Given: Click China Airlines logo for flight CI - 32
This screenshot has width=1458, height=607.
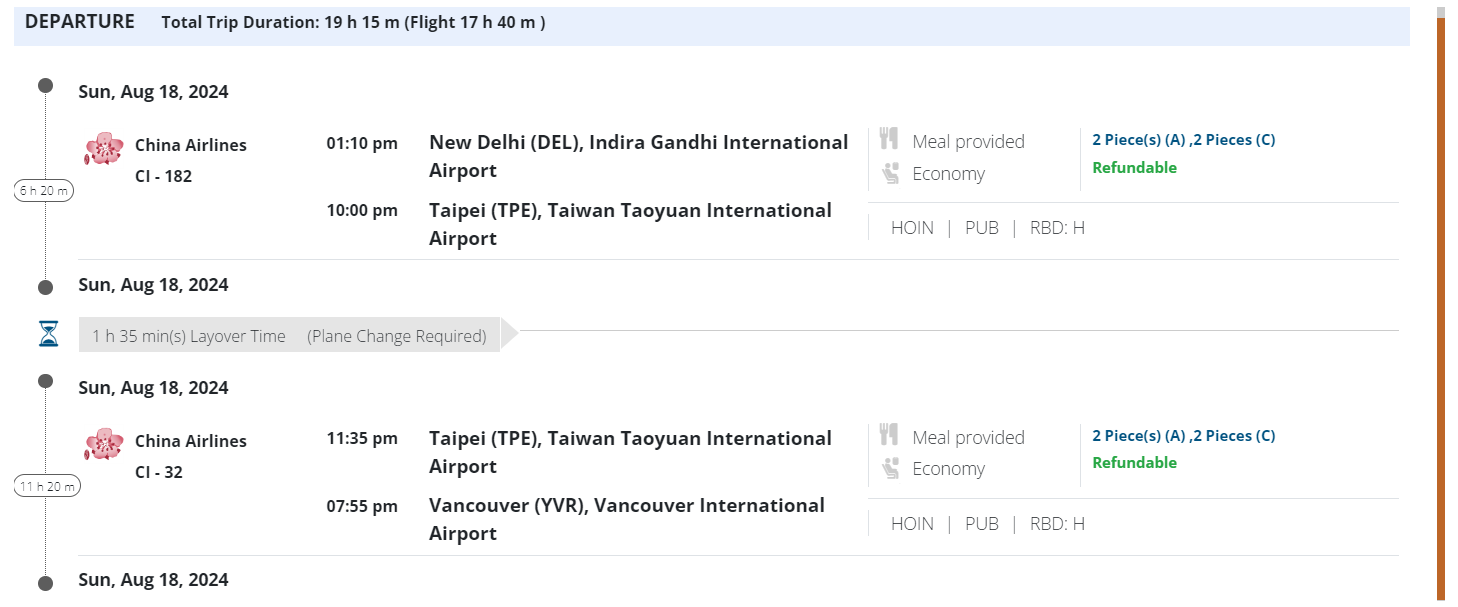Looking at the screenshot, I should 104,444.
